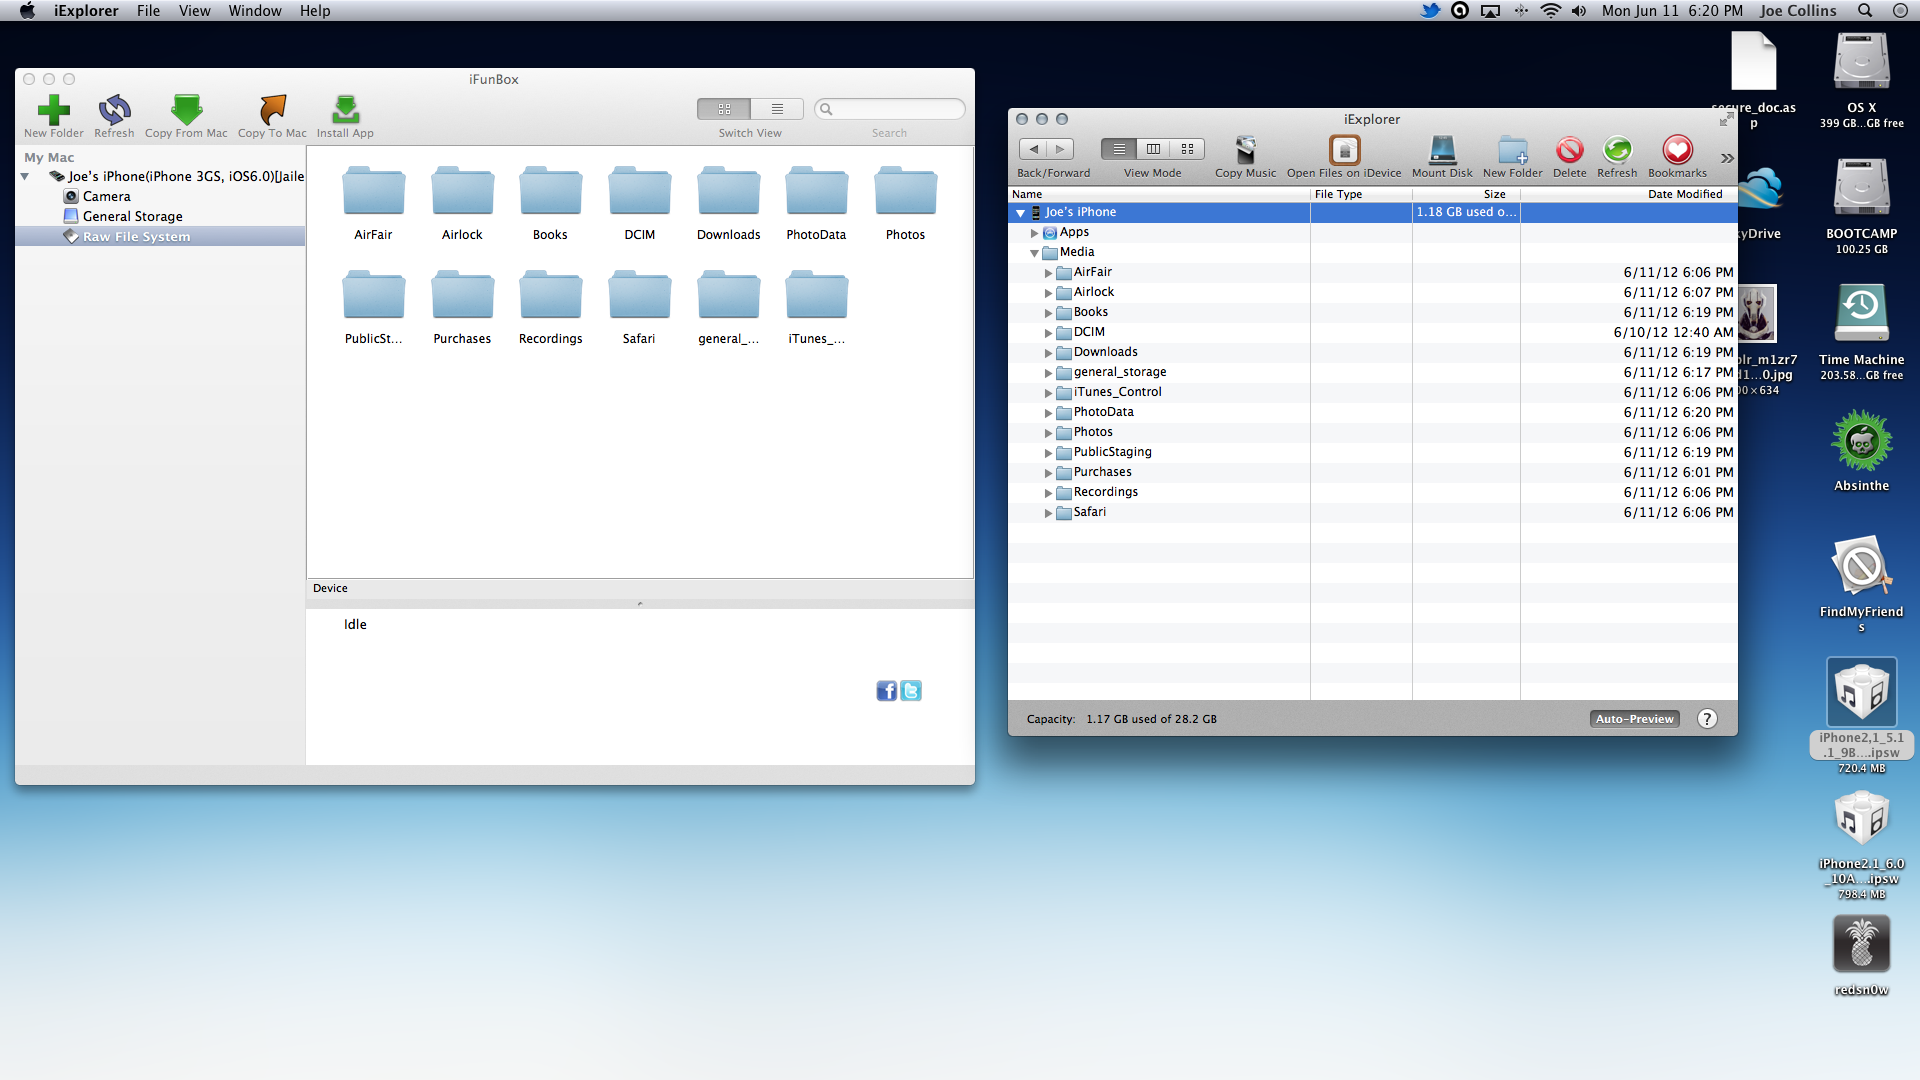Click the Auto-Preview button
The width and height of the screenshot is (1920, 1080).
coord(1634,719)
